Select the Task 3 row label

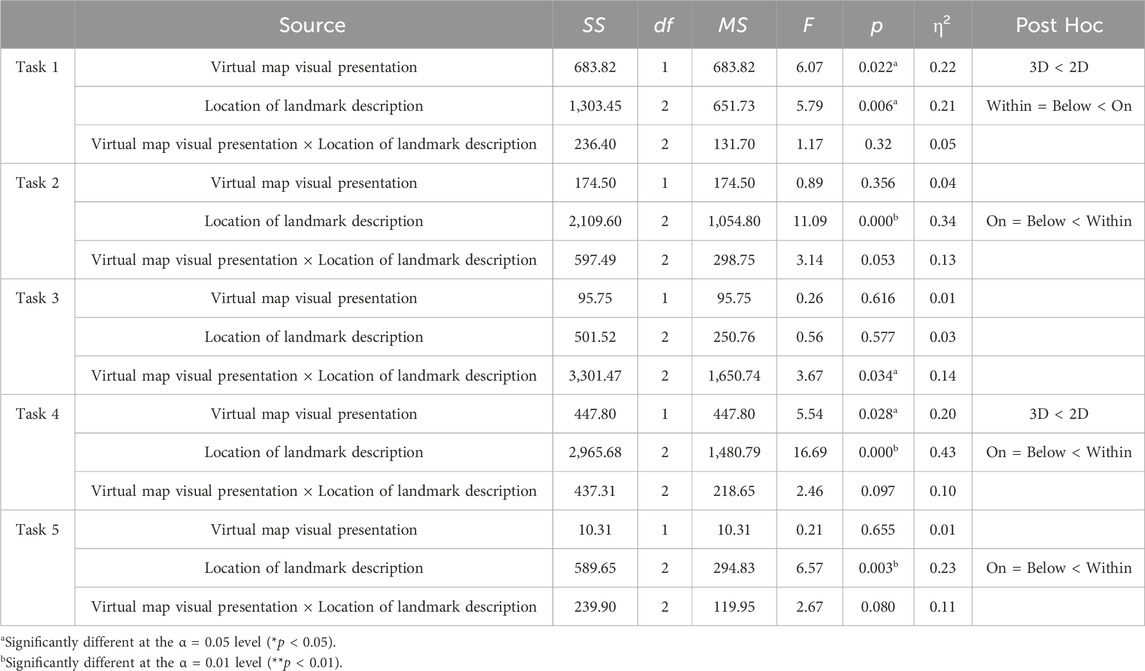(35, 298)
